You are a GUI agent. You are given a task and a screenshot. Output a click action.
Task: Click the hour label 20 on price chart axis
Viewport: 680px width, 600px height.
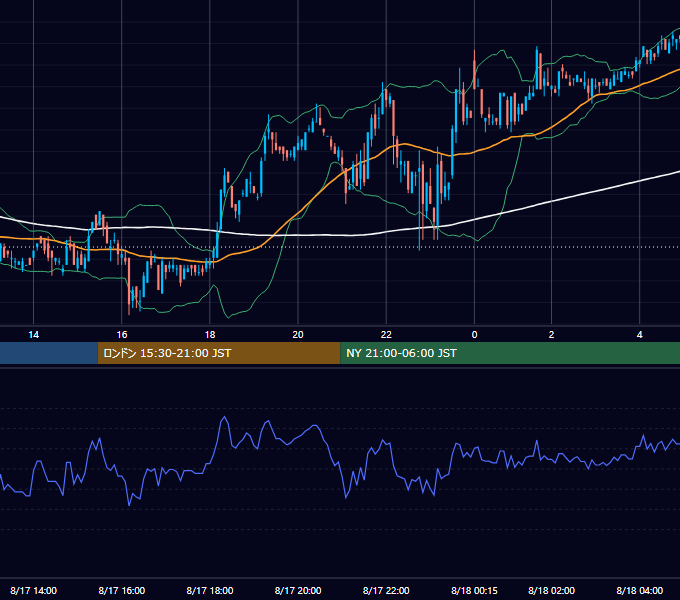pos(298,334)
